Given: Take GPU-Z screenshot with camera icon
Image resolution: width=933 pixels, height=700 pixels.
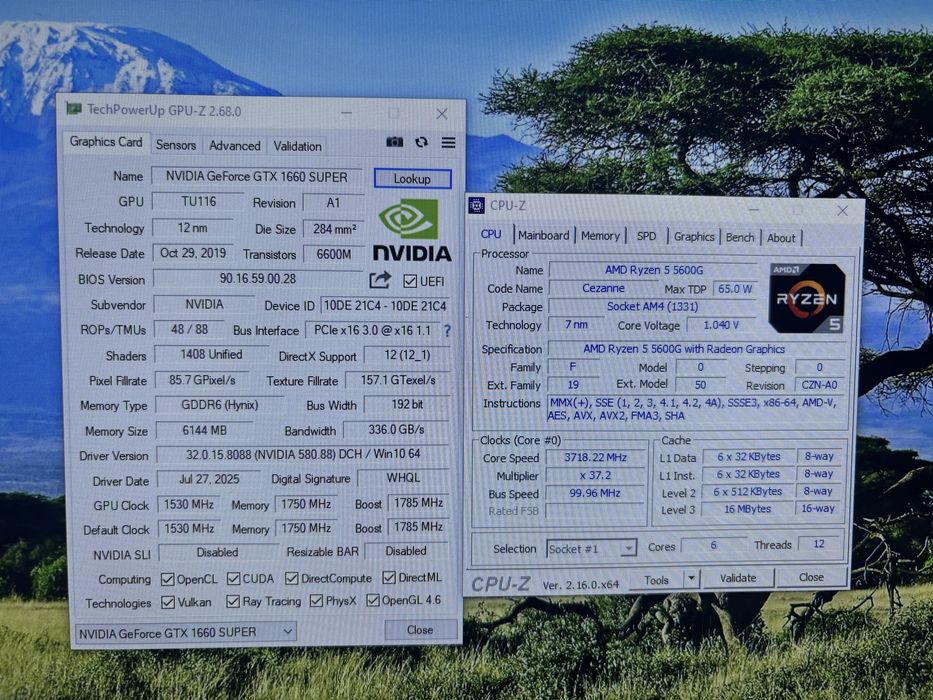Looking at the screenshot, I should 395,142.
